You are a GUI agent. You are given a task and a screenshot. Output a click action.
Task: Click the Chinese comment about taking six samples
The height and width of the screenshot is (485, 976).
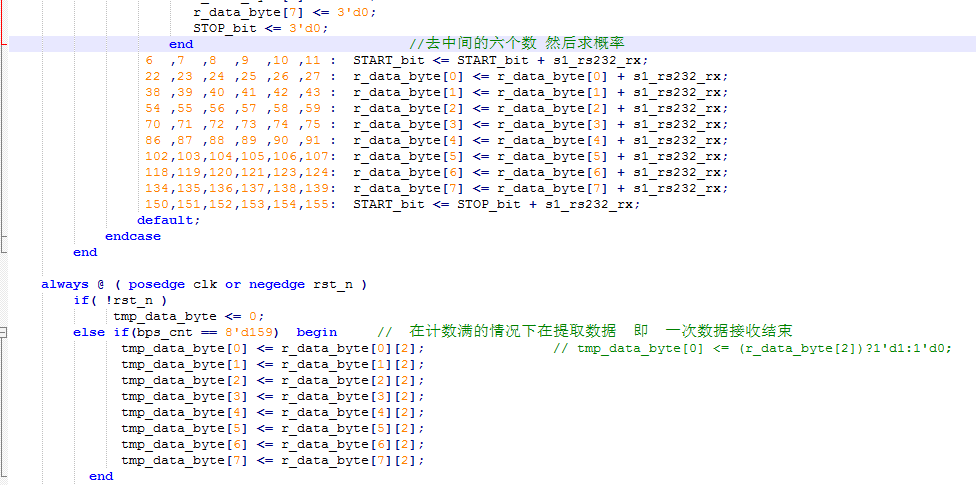point(517,44)
